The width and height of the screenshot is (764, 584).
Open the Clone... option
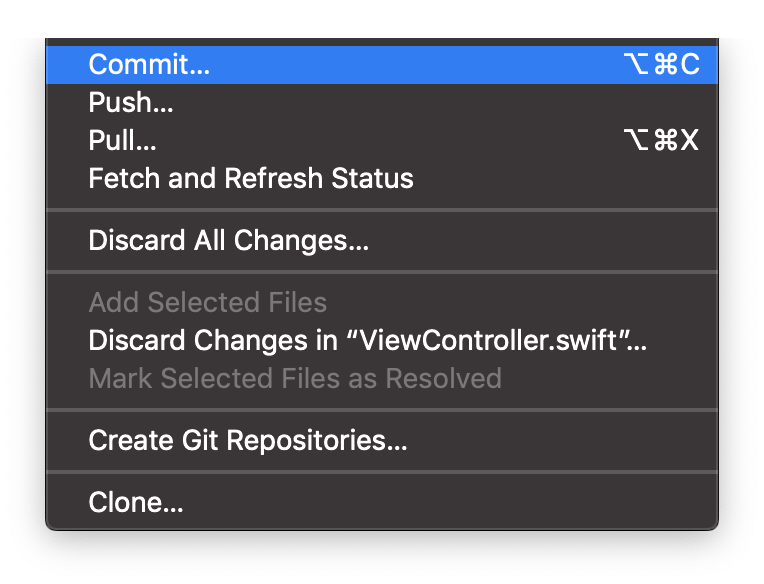[382, 503]
